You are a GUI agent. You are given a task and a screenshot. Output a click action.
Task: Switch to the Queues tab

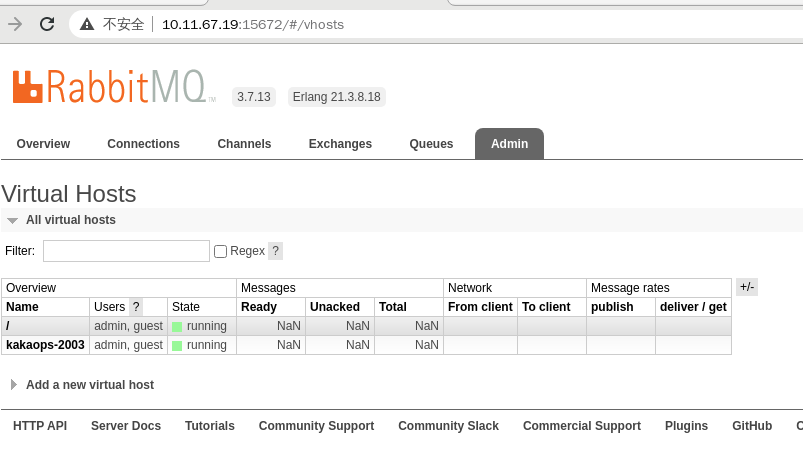coord(431,144)
